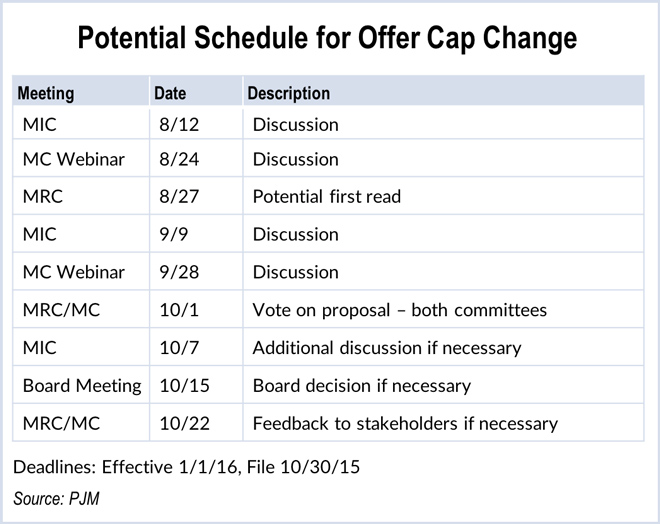Click the Date column header

[x=168, y=94]
